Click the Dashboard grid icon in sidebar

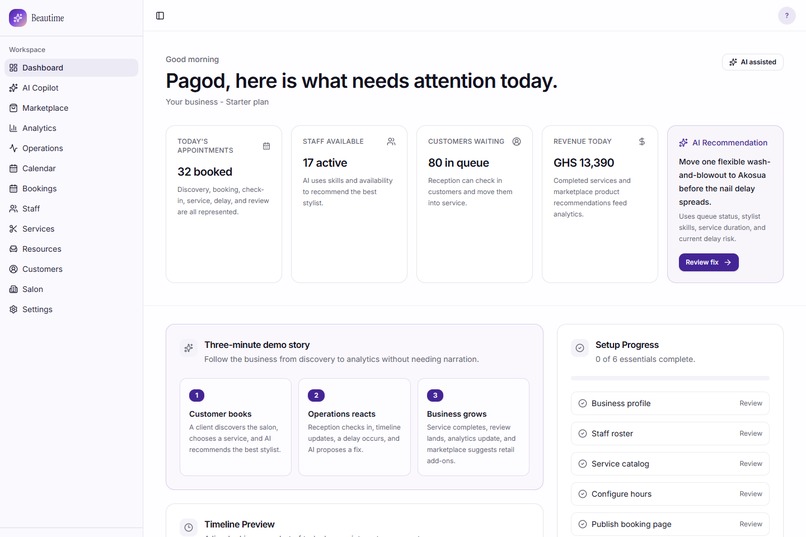[x=13, y=68]
